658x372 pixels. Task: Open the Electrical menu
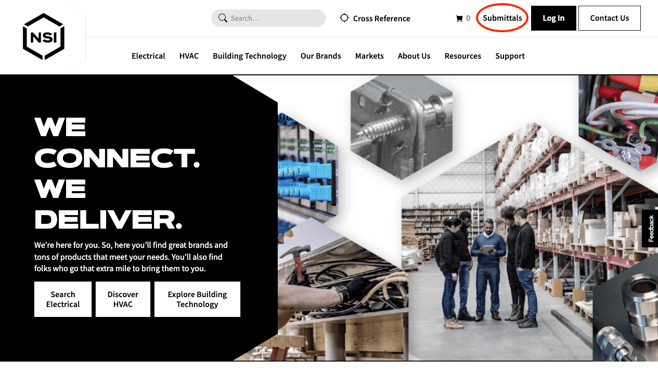(148, 56)
